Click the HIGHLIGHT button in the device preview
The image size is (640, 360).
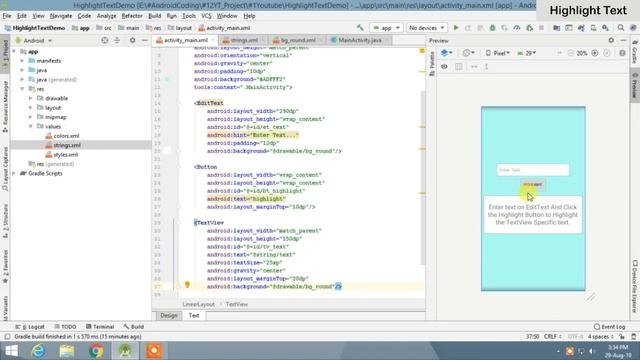533,184
